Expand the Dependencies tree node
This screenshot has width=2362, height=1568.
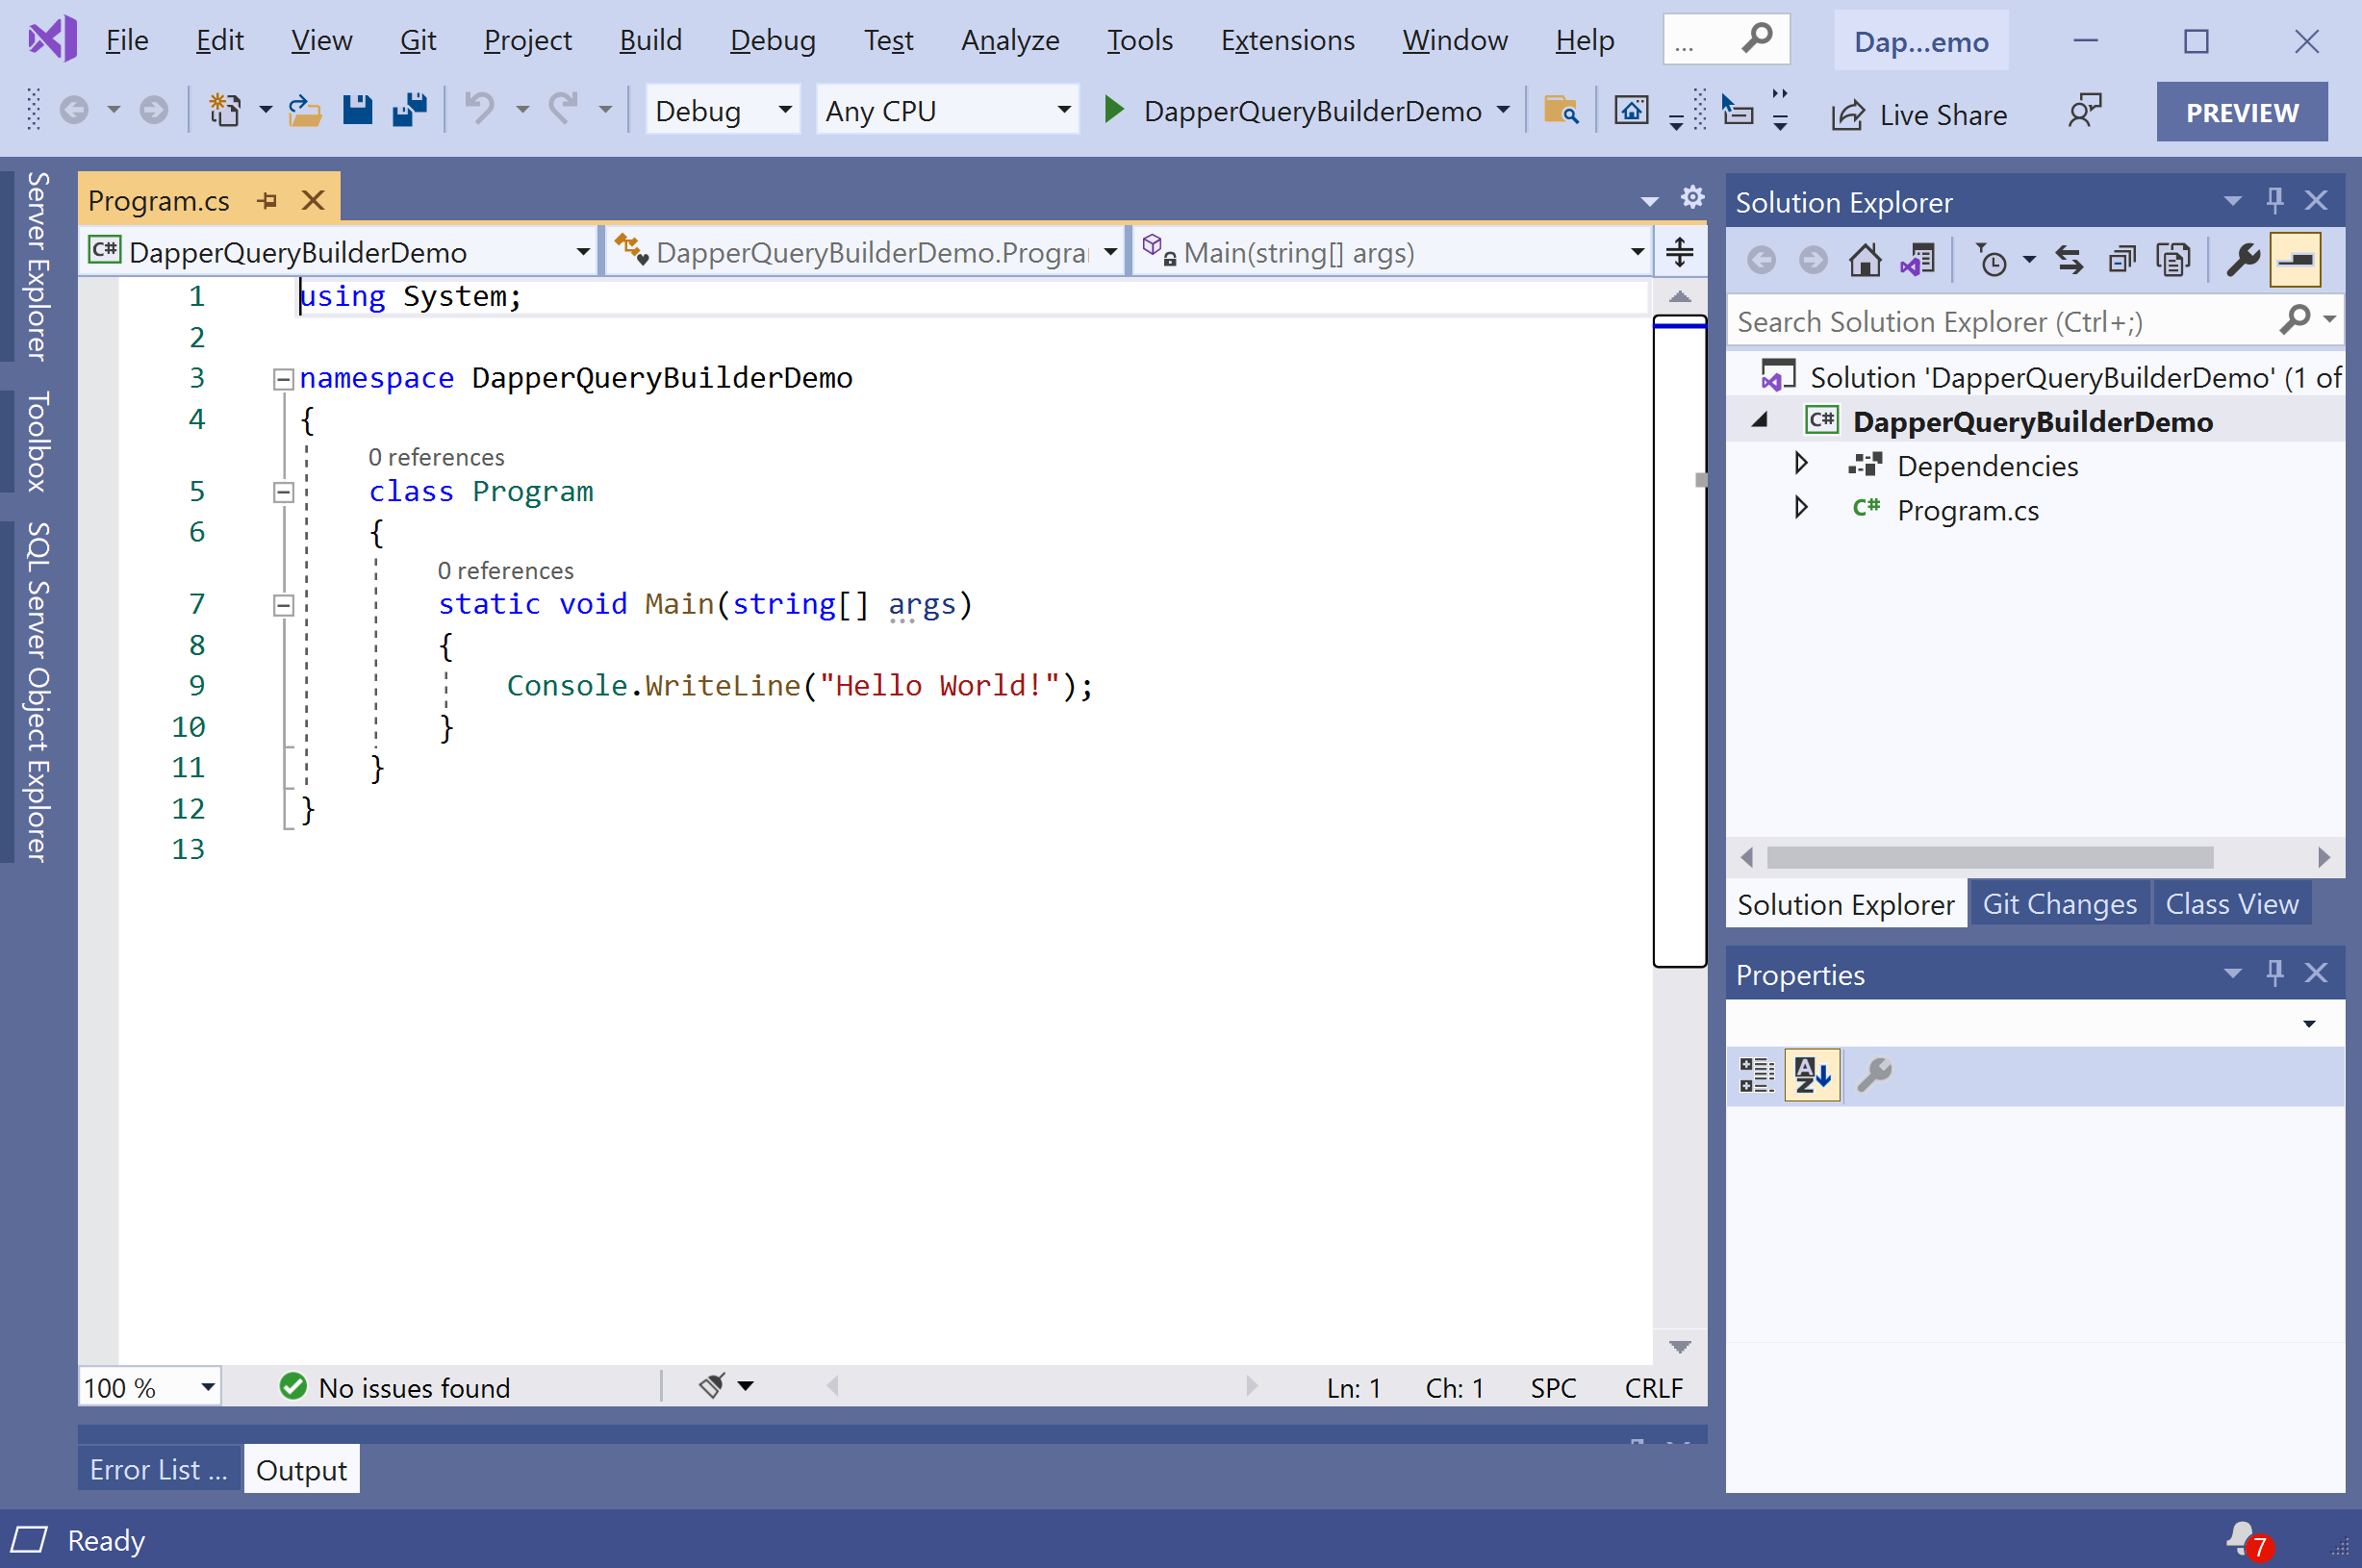click(1801, 464)
